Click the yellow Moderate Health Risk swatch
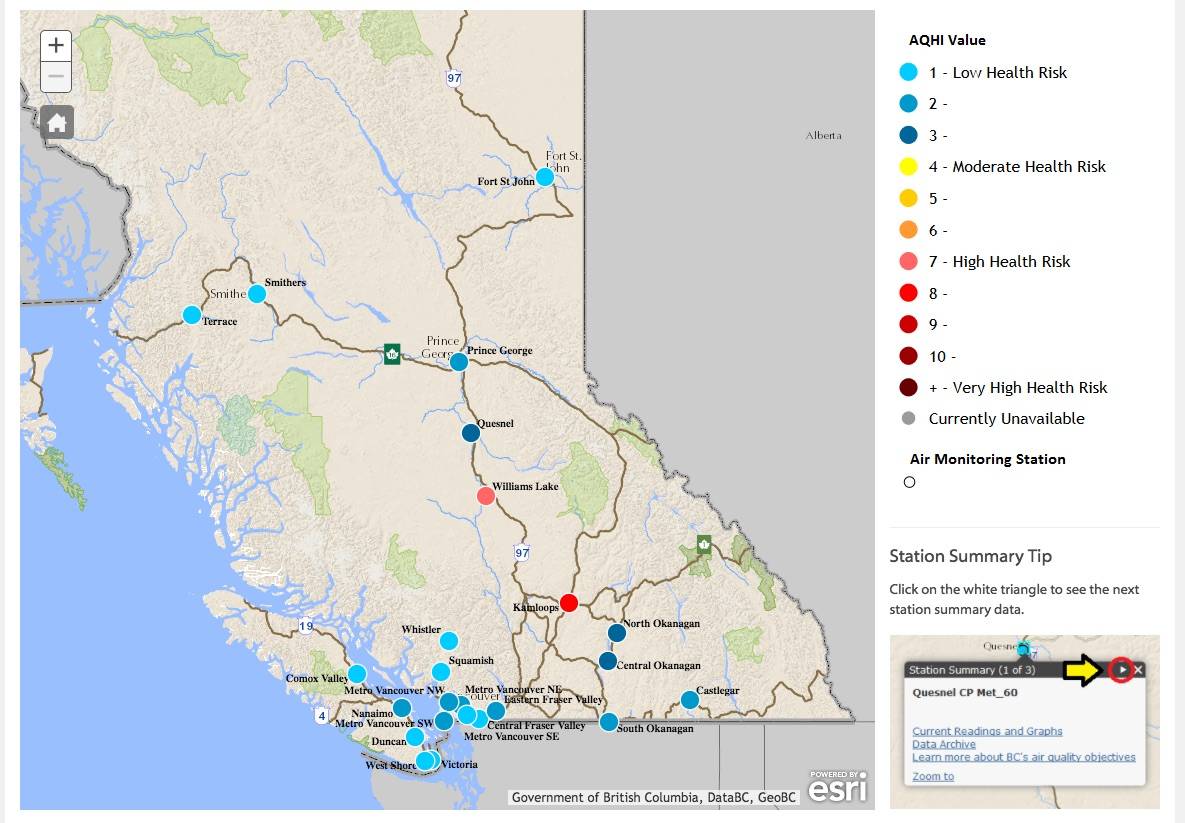 click(909, 167)
